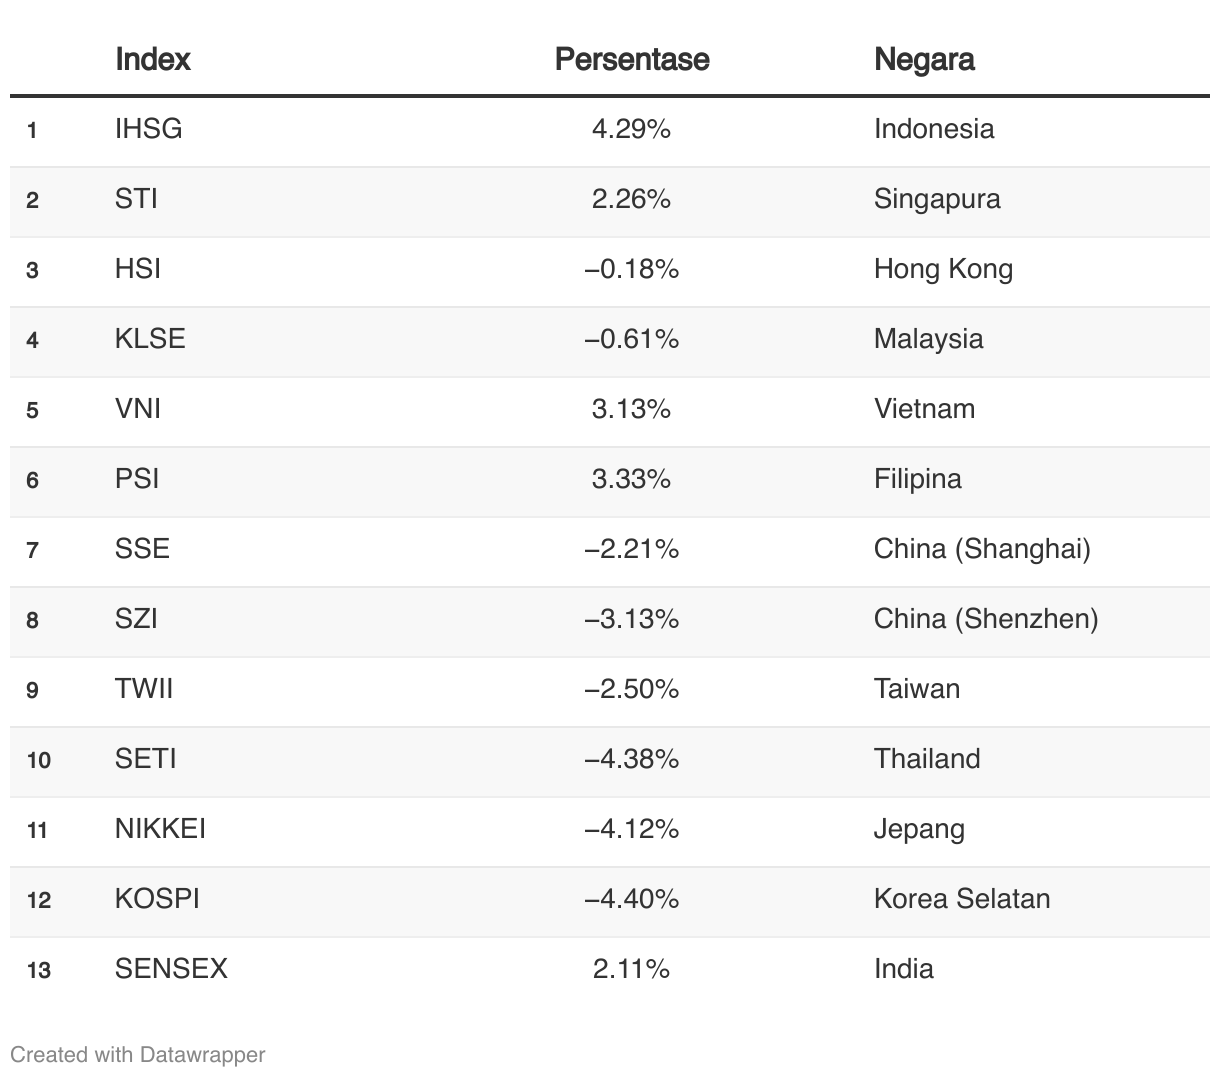Click the China (Shanghai) cell
1220x1078 pixels.
[982, 549]
